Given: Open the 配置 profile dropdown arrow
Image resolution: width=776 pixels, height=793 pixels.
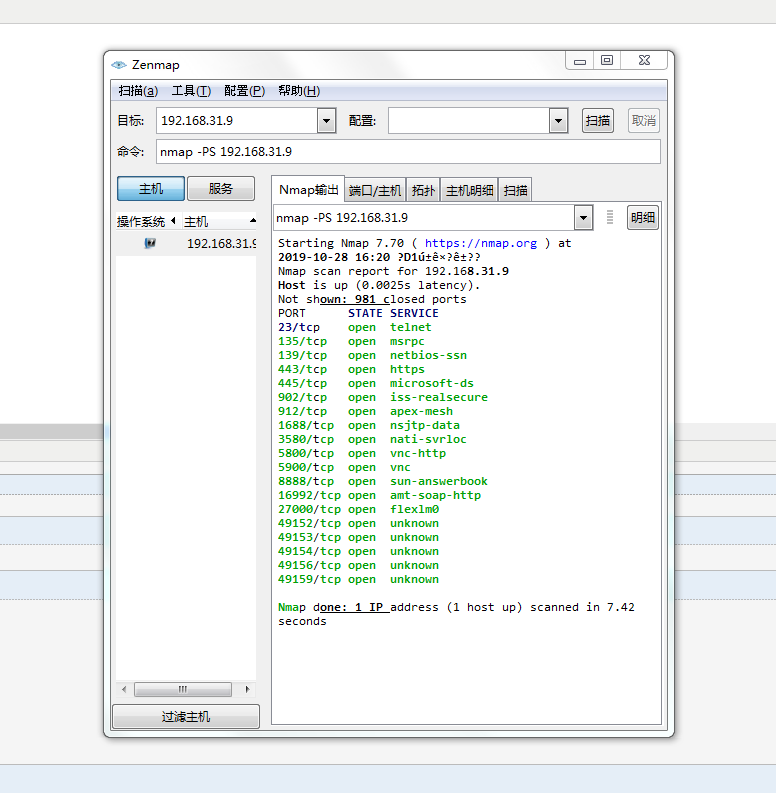Looking at the screenshot, I should [558, 121].
